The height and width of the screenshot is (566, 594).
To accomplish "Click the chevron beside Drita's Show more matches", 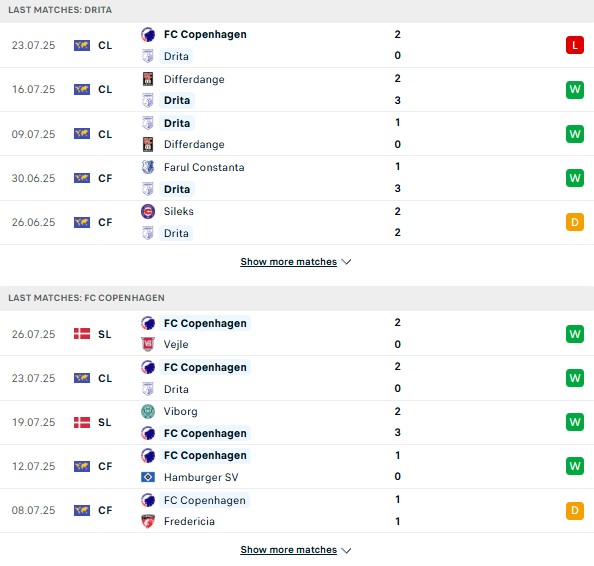I will pos(346,262).
